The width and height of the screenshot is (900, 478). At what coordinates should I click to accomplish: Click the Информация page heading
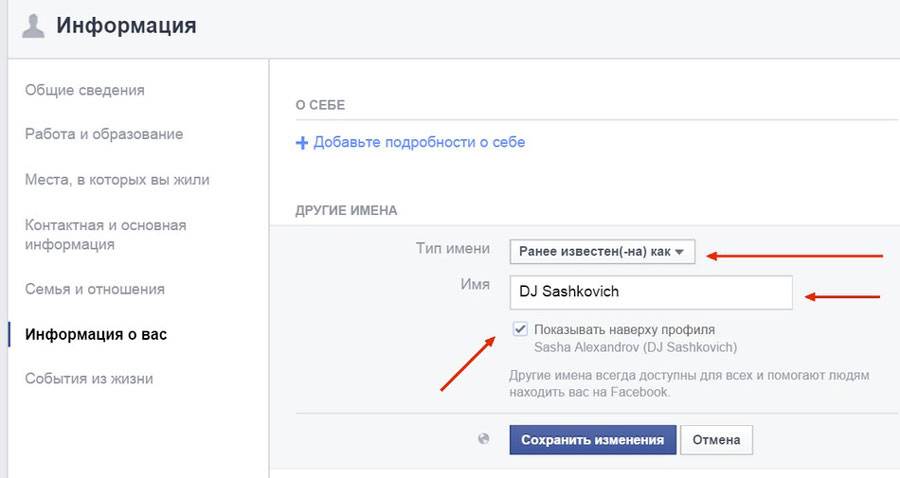click(x=126, y=26)
